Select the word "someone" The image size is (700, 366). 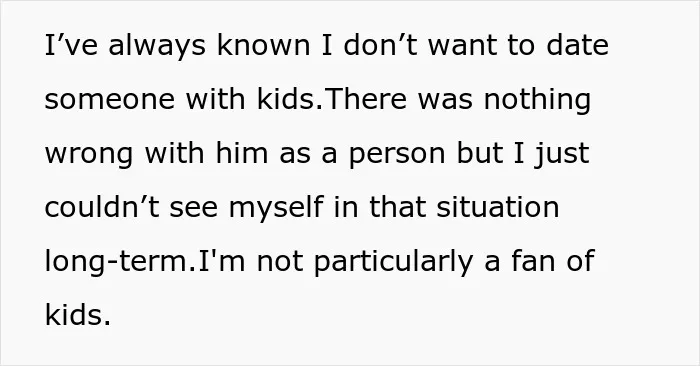109,100
